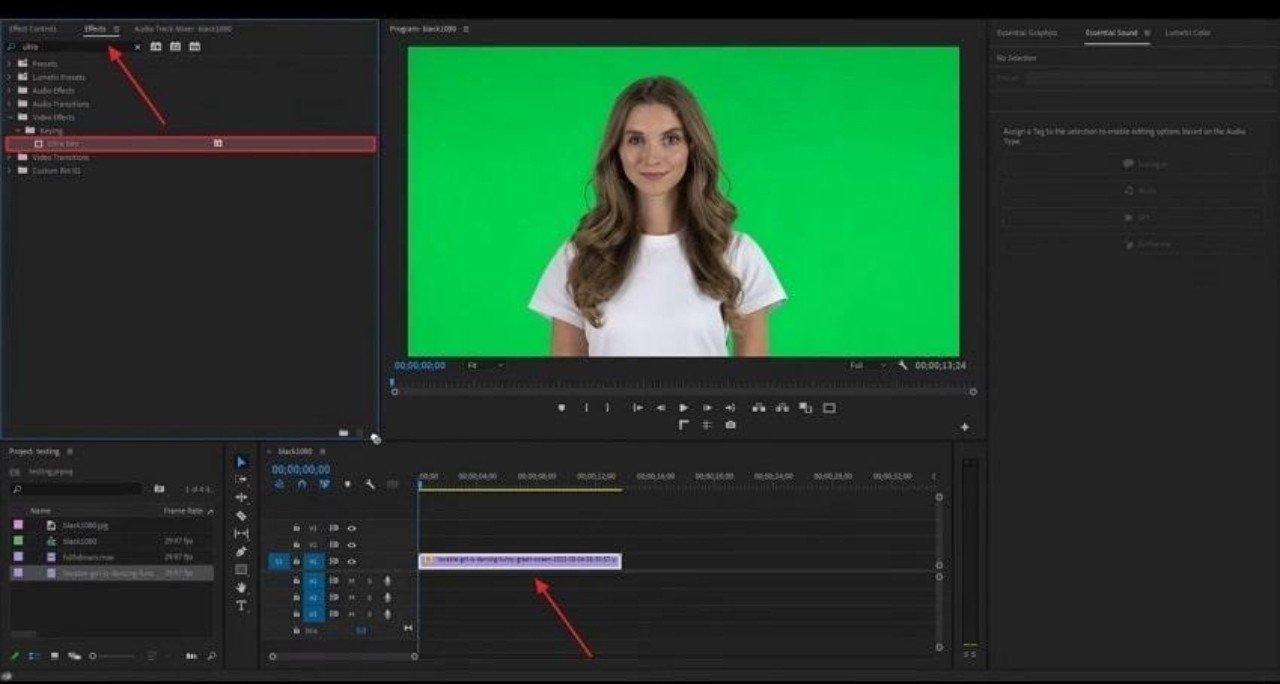Clear the effects search field
This screenshot has height=684, width=1280.
coord(137,47)
